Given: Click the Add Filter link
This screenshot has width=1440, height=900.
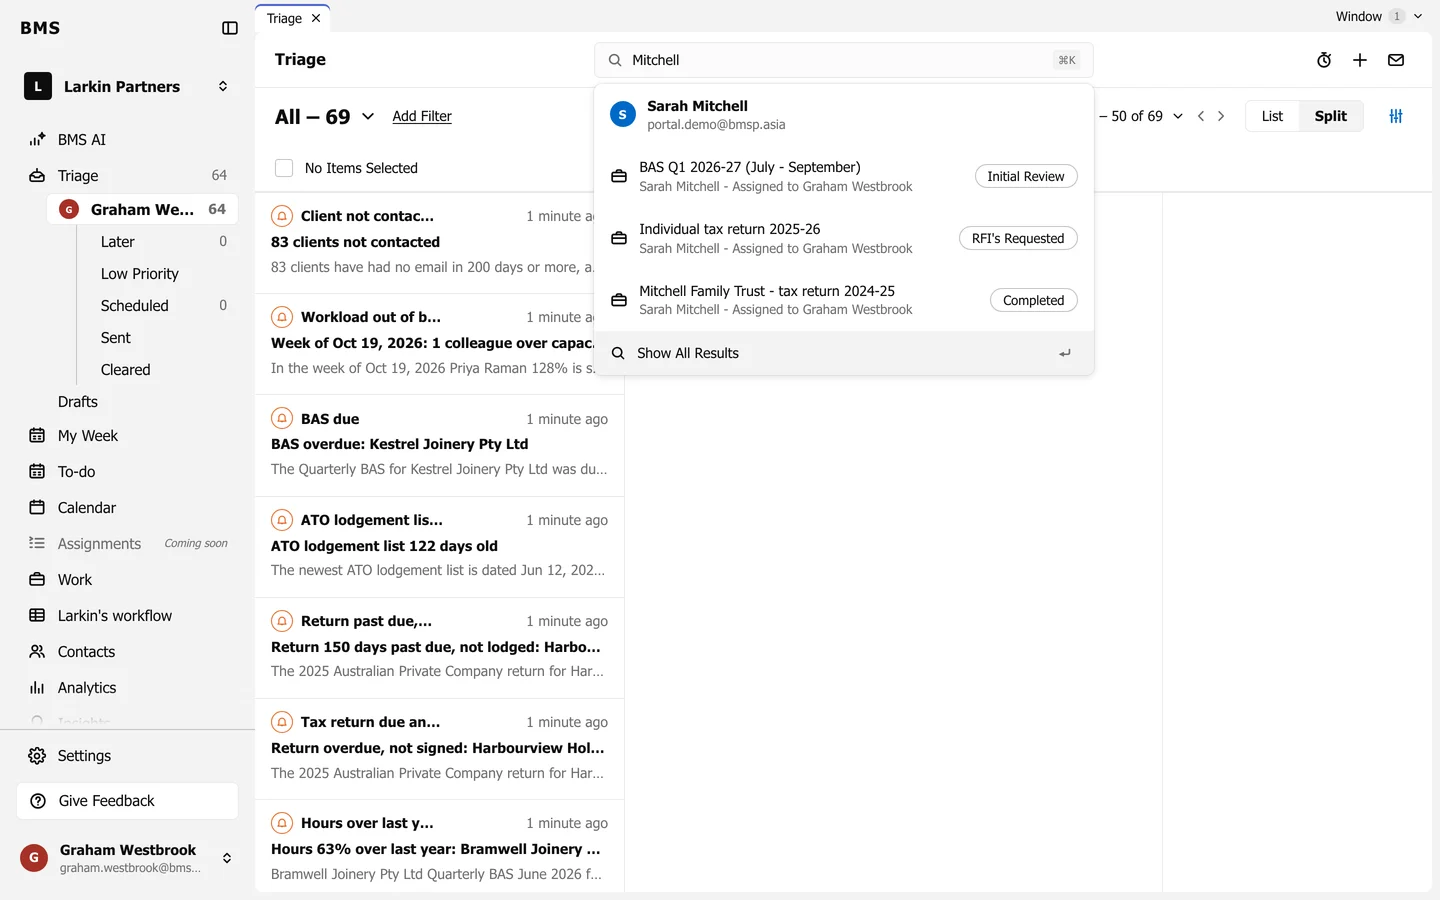Looking at the screenshot, I should tap(422, 116).
